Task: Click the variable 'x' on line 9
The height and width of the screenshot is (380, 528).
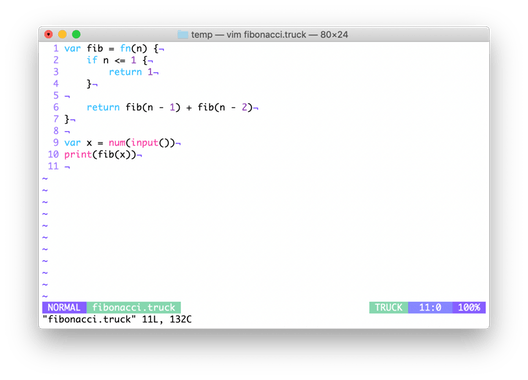Action: [x=89, y=143]
